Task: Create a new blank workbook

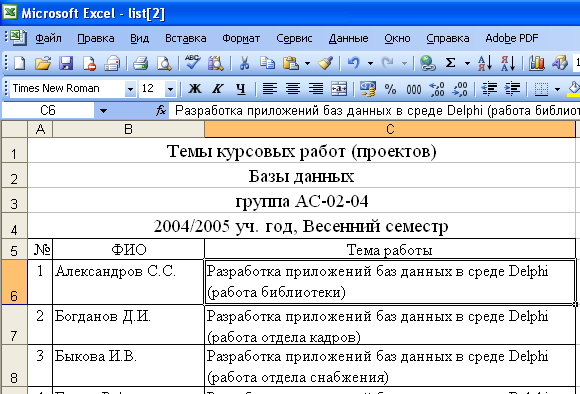Action: point(19,63)
